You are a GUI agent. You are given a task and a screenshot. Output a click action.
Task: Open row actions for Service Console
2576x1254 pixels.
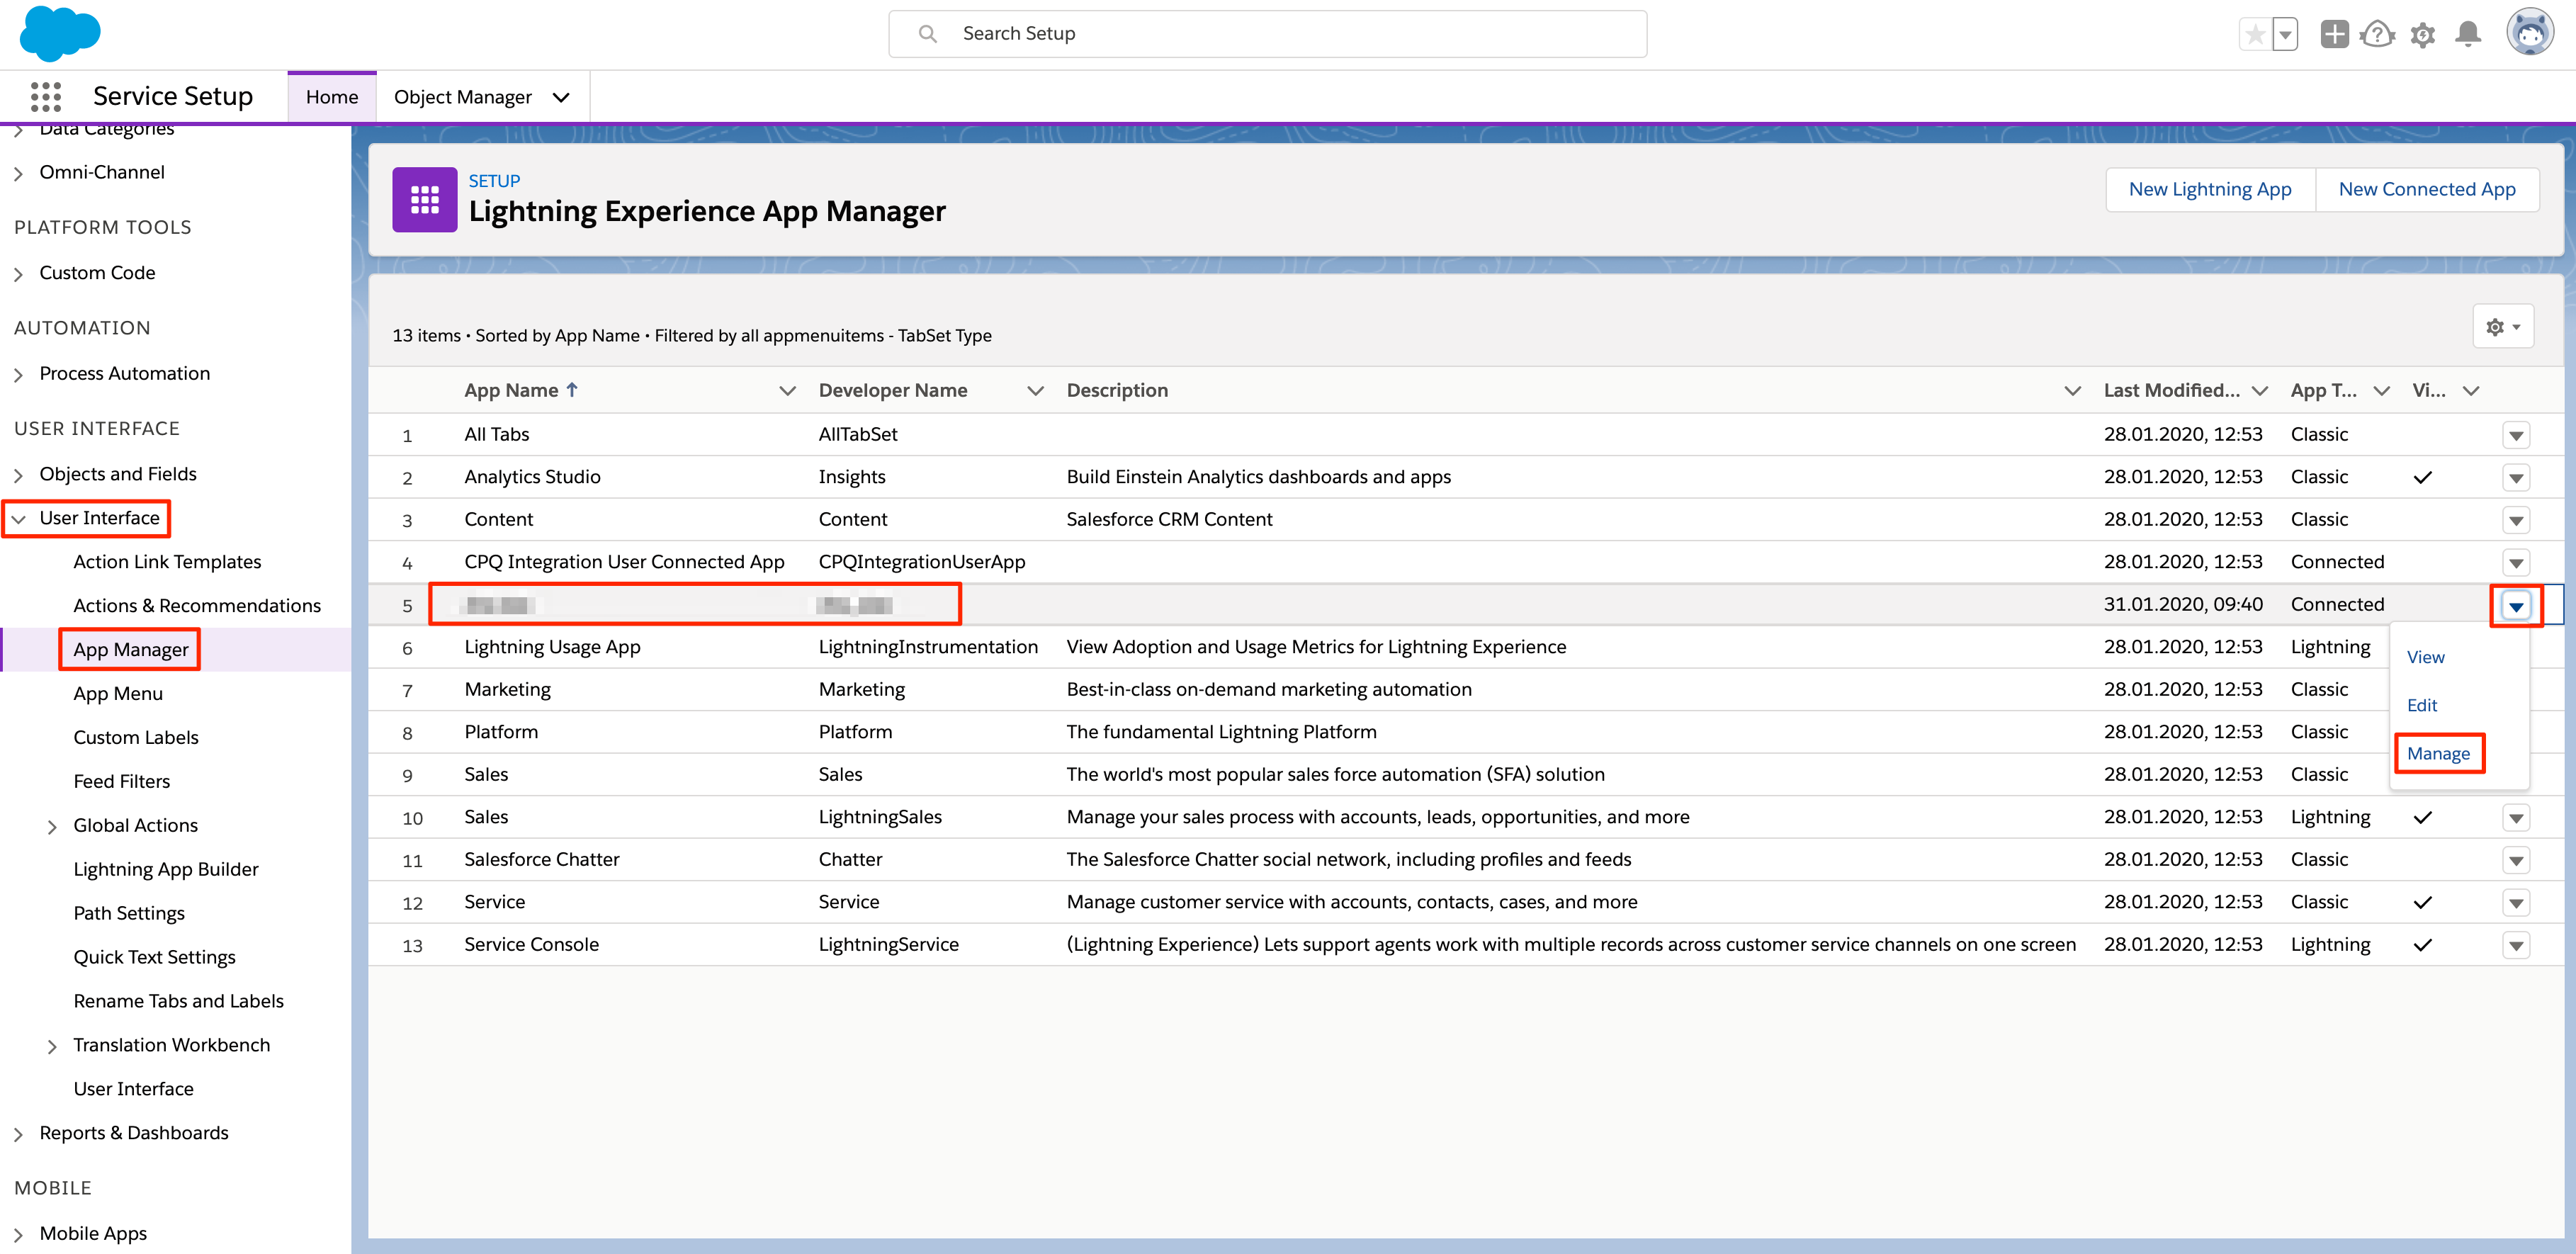(x=2516, y=945)
